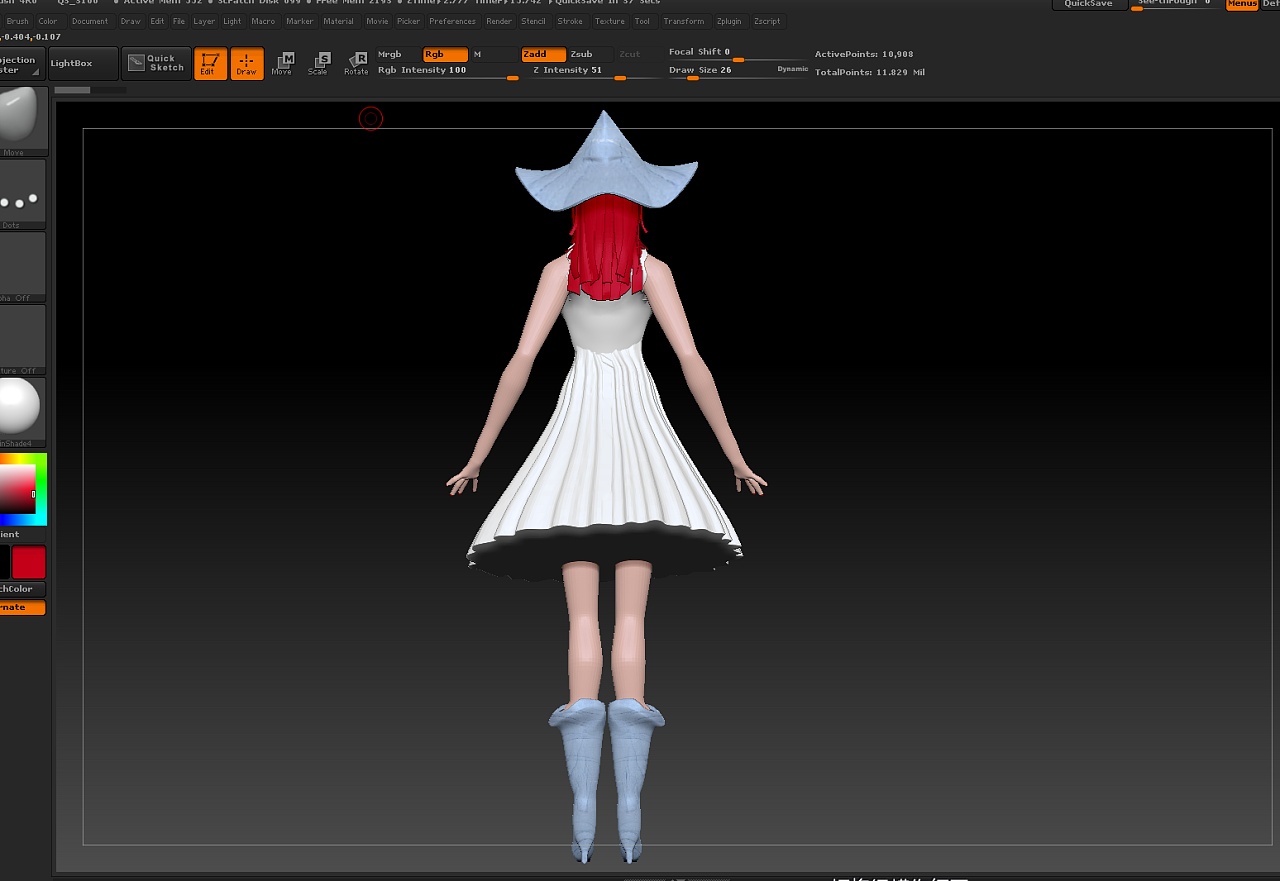Open the Document menu
Screen dimensions: 1280x881
(x=90, y=21)
